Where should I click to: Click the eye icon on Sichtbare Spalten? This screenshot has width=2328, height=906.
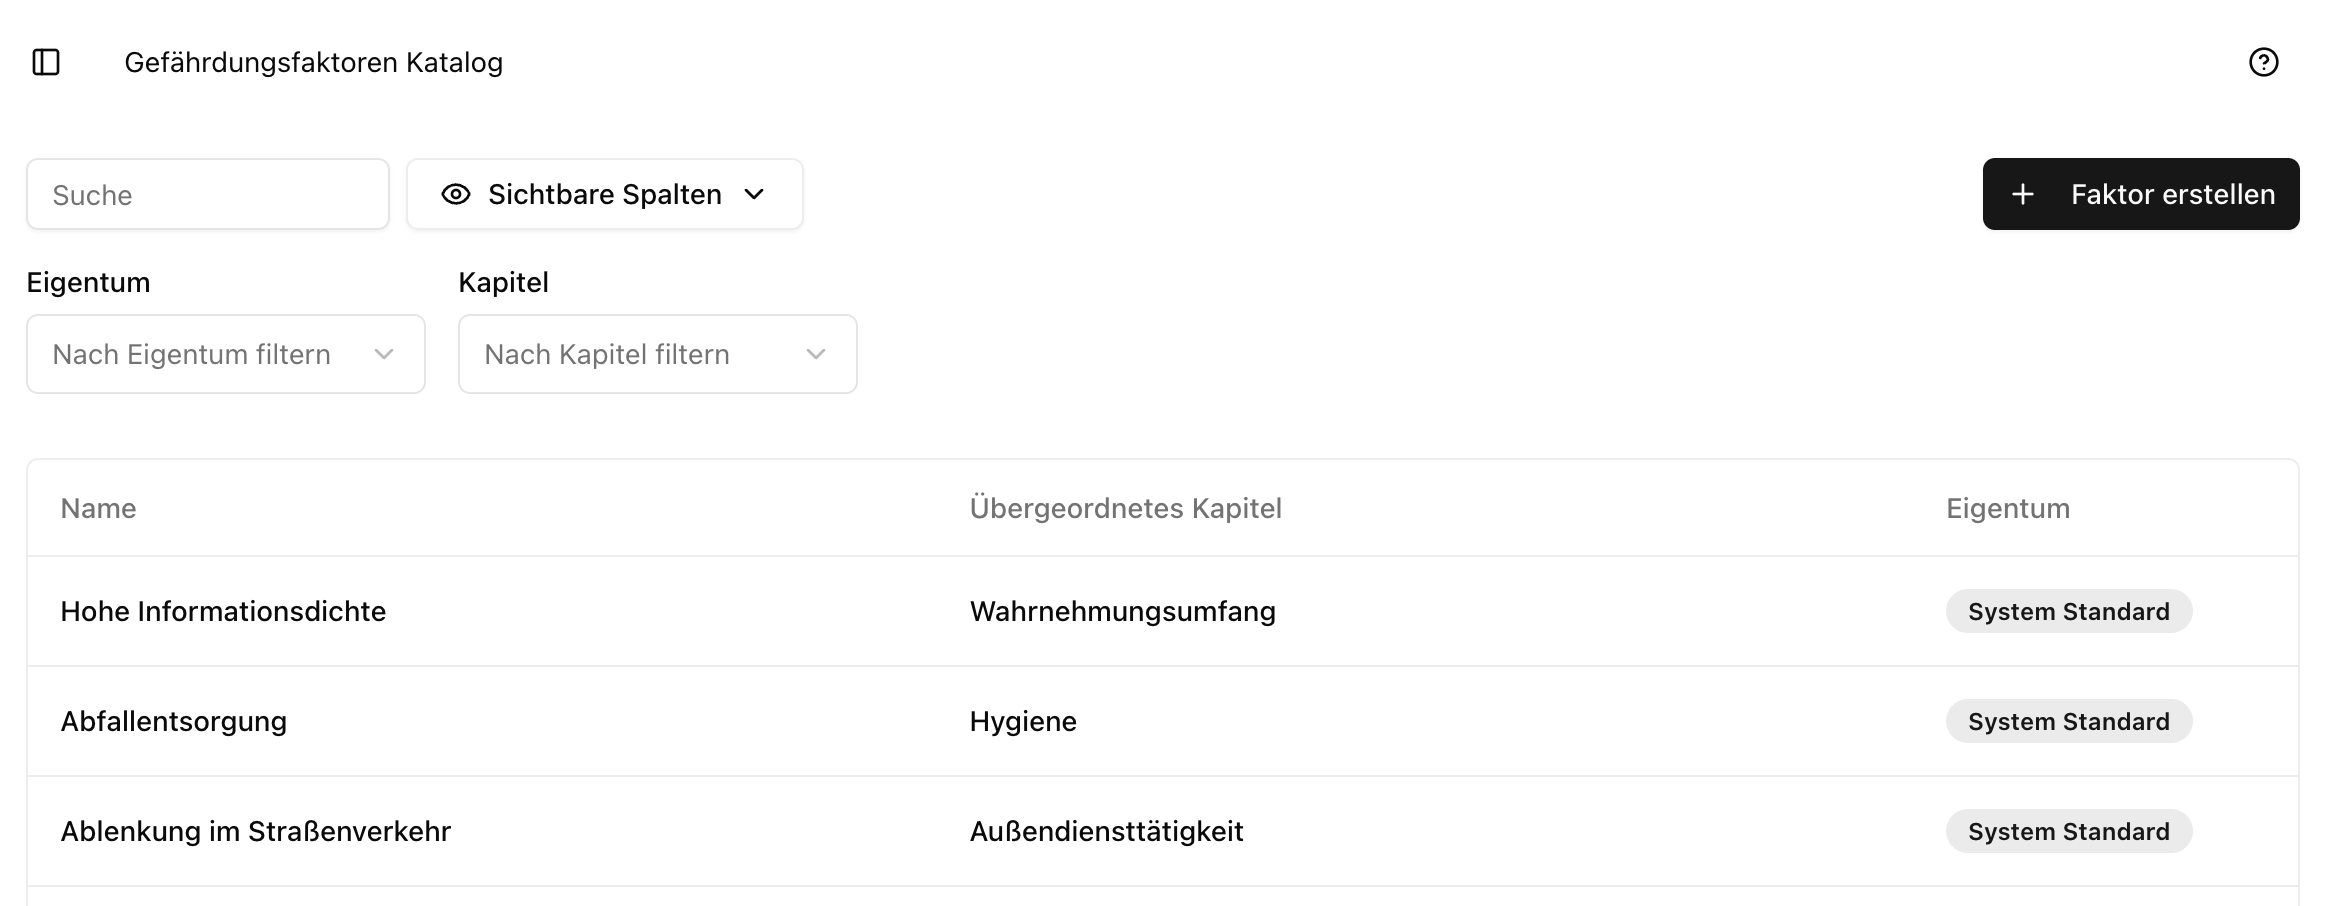pyautogui.click(x=456, y=194)
